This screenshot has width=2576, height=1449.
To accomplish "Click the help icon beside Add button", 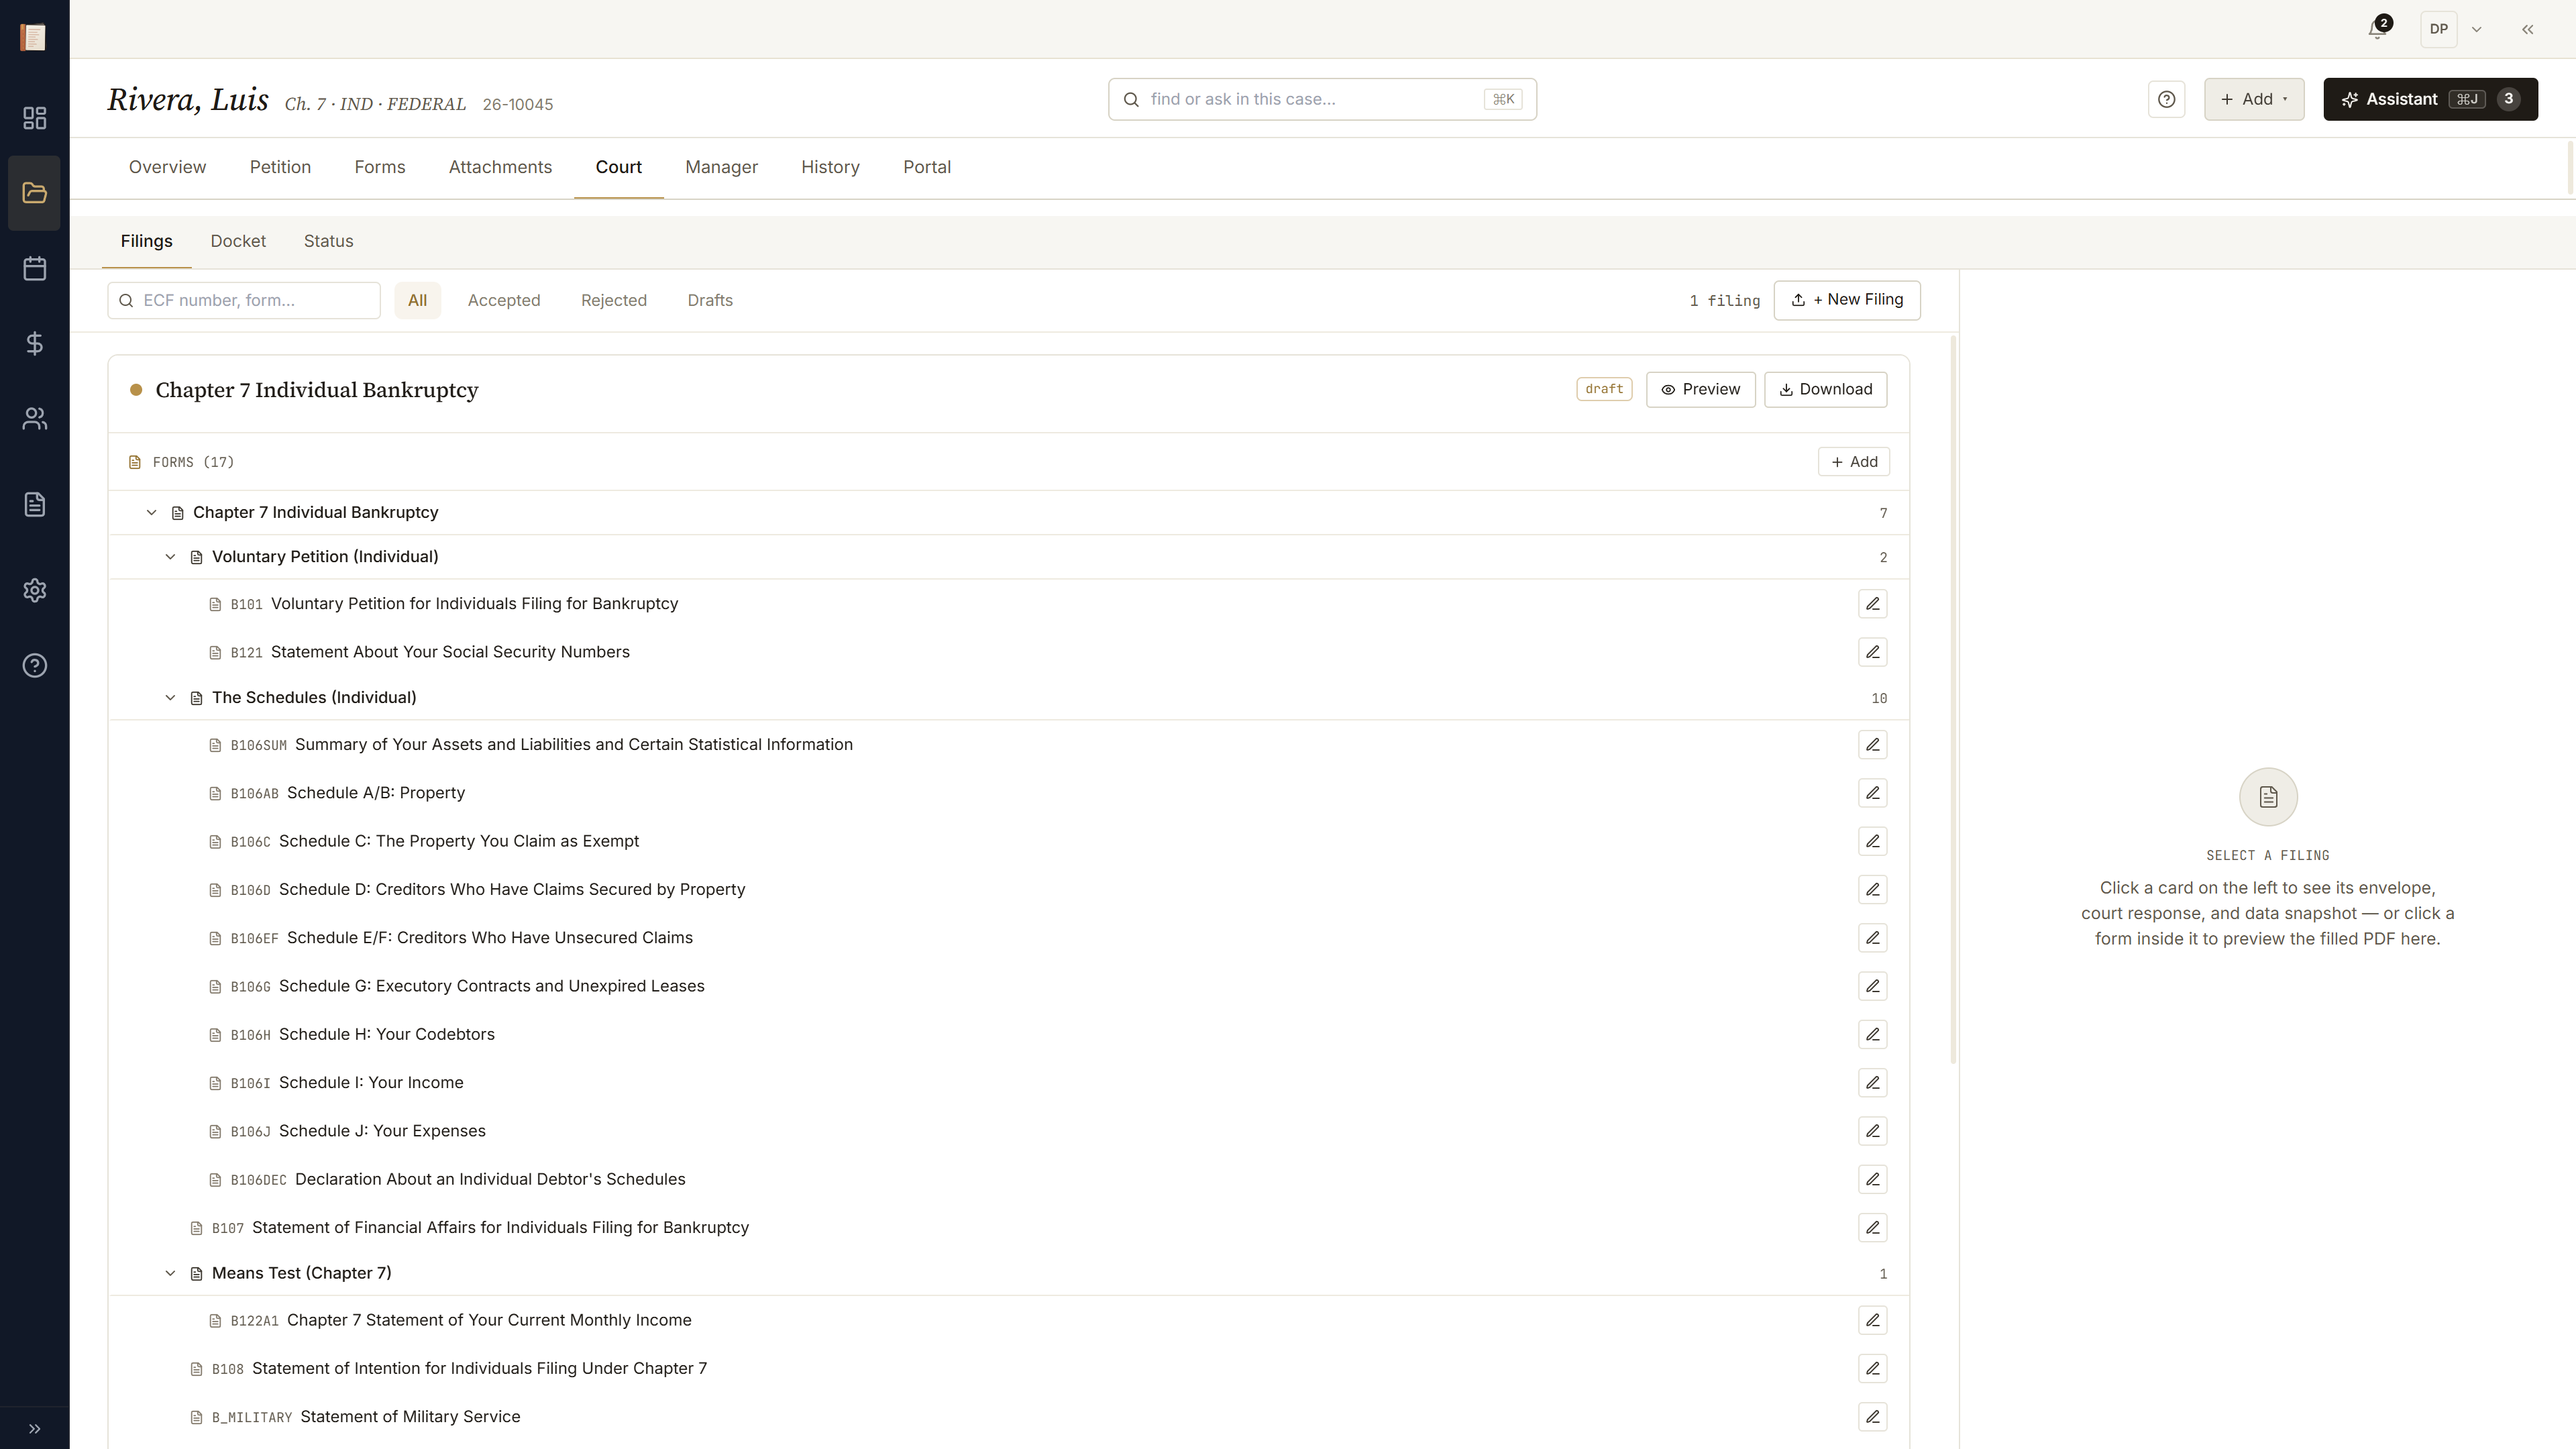I will tap(2166, 99).
